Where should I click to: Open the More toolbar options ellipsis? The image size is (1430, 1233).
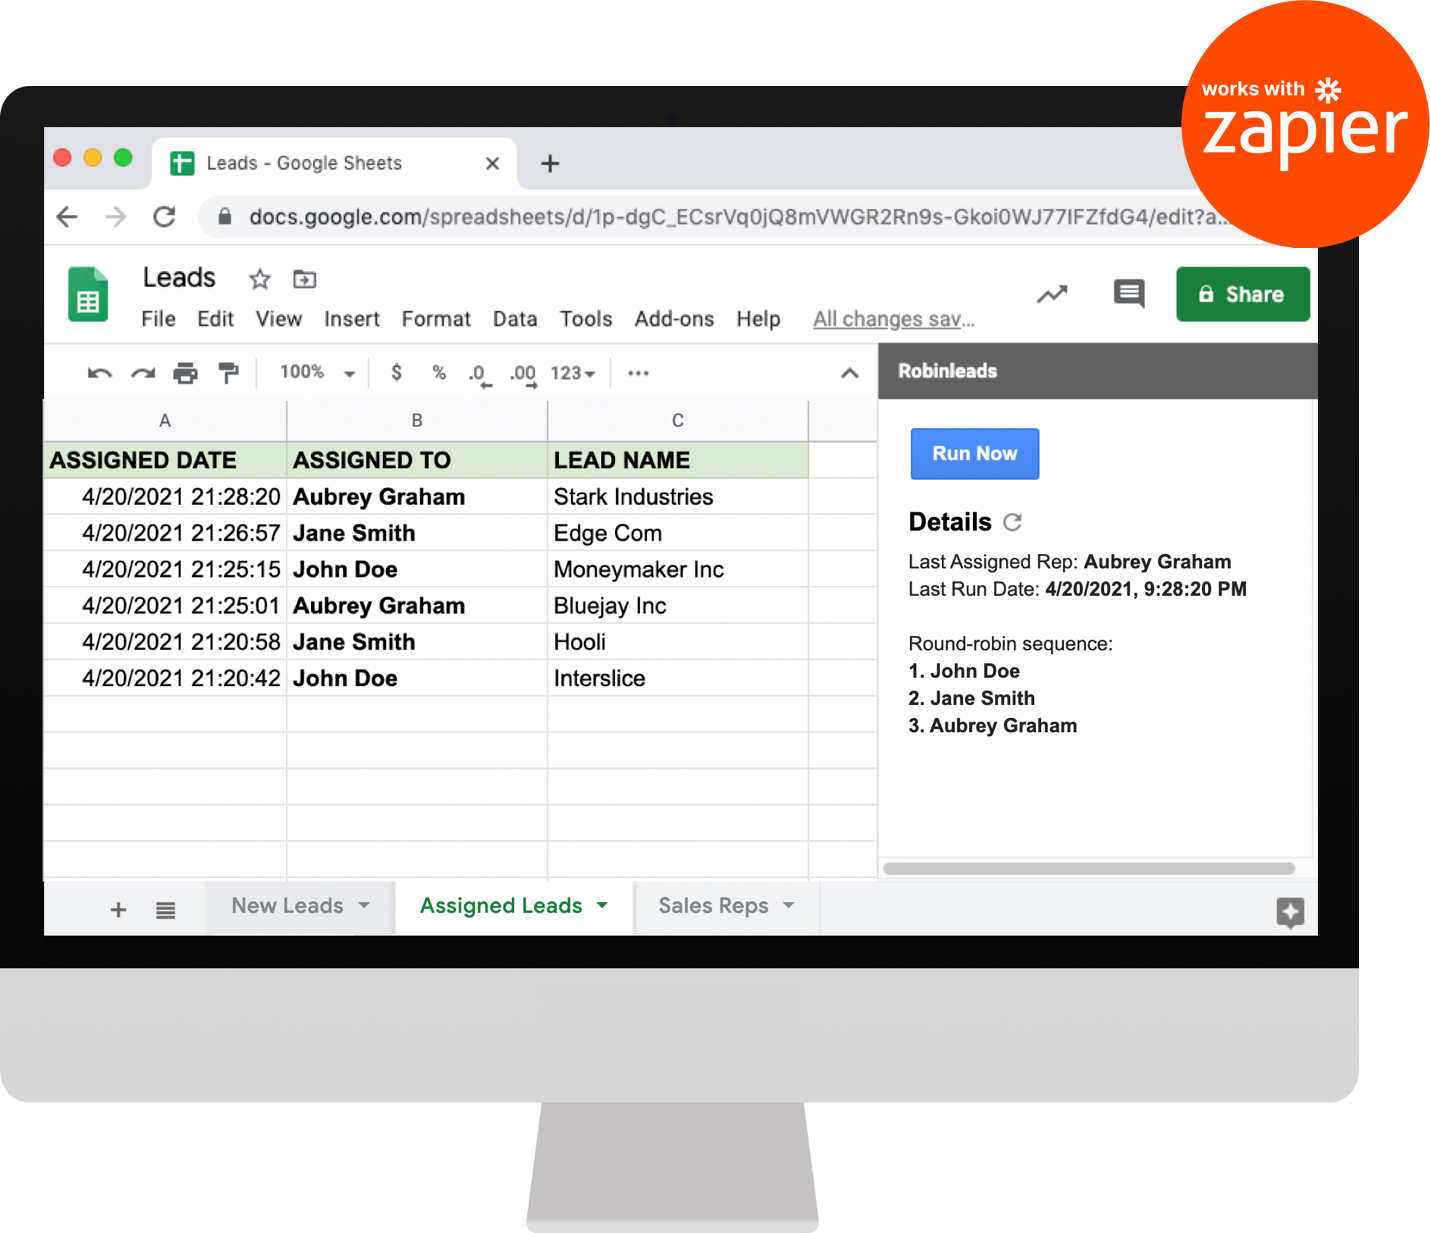click(638, 373)
